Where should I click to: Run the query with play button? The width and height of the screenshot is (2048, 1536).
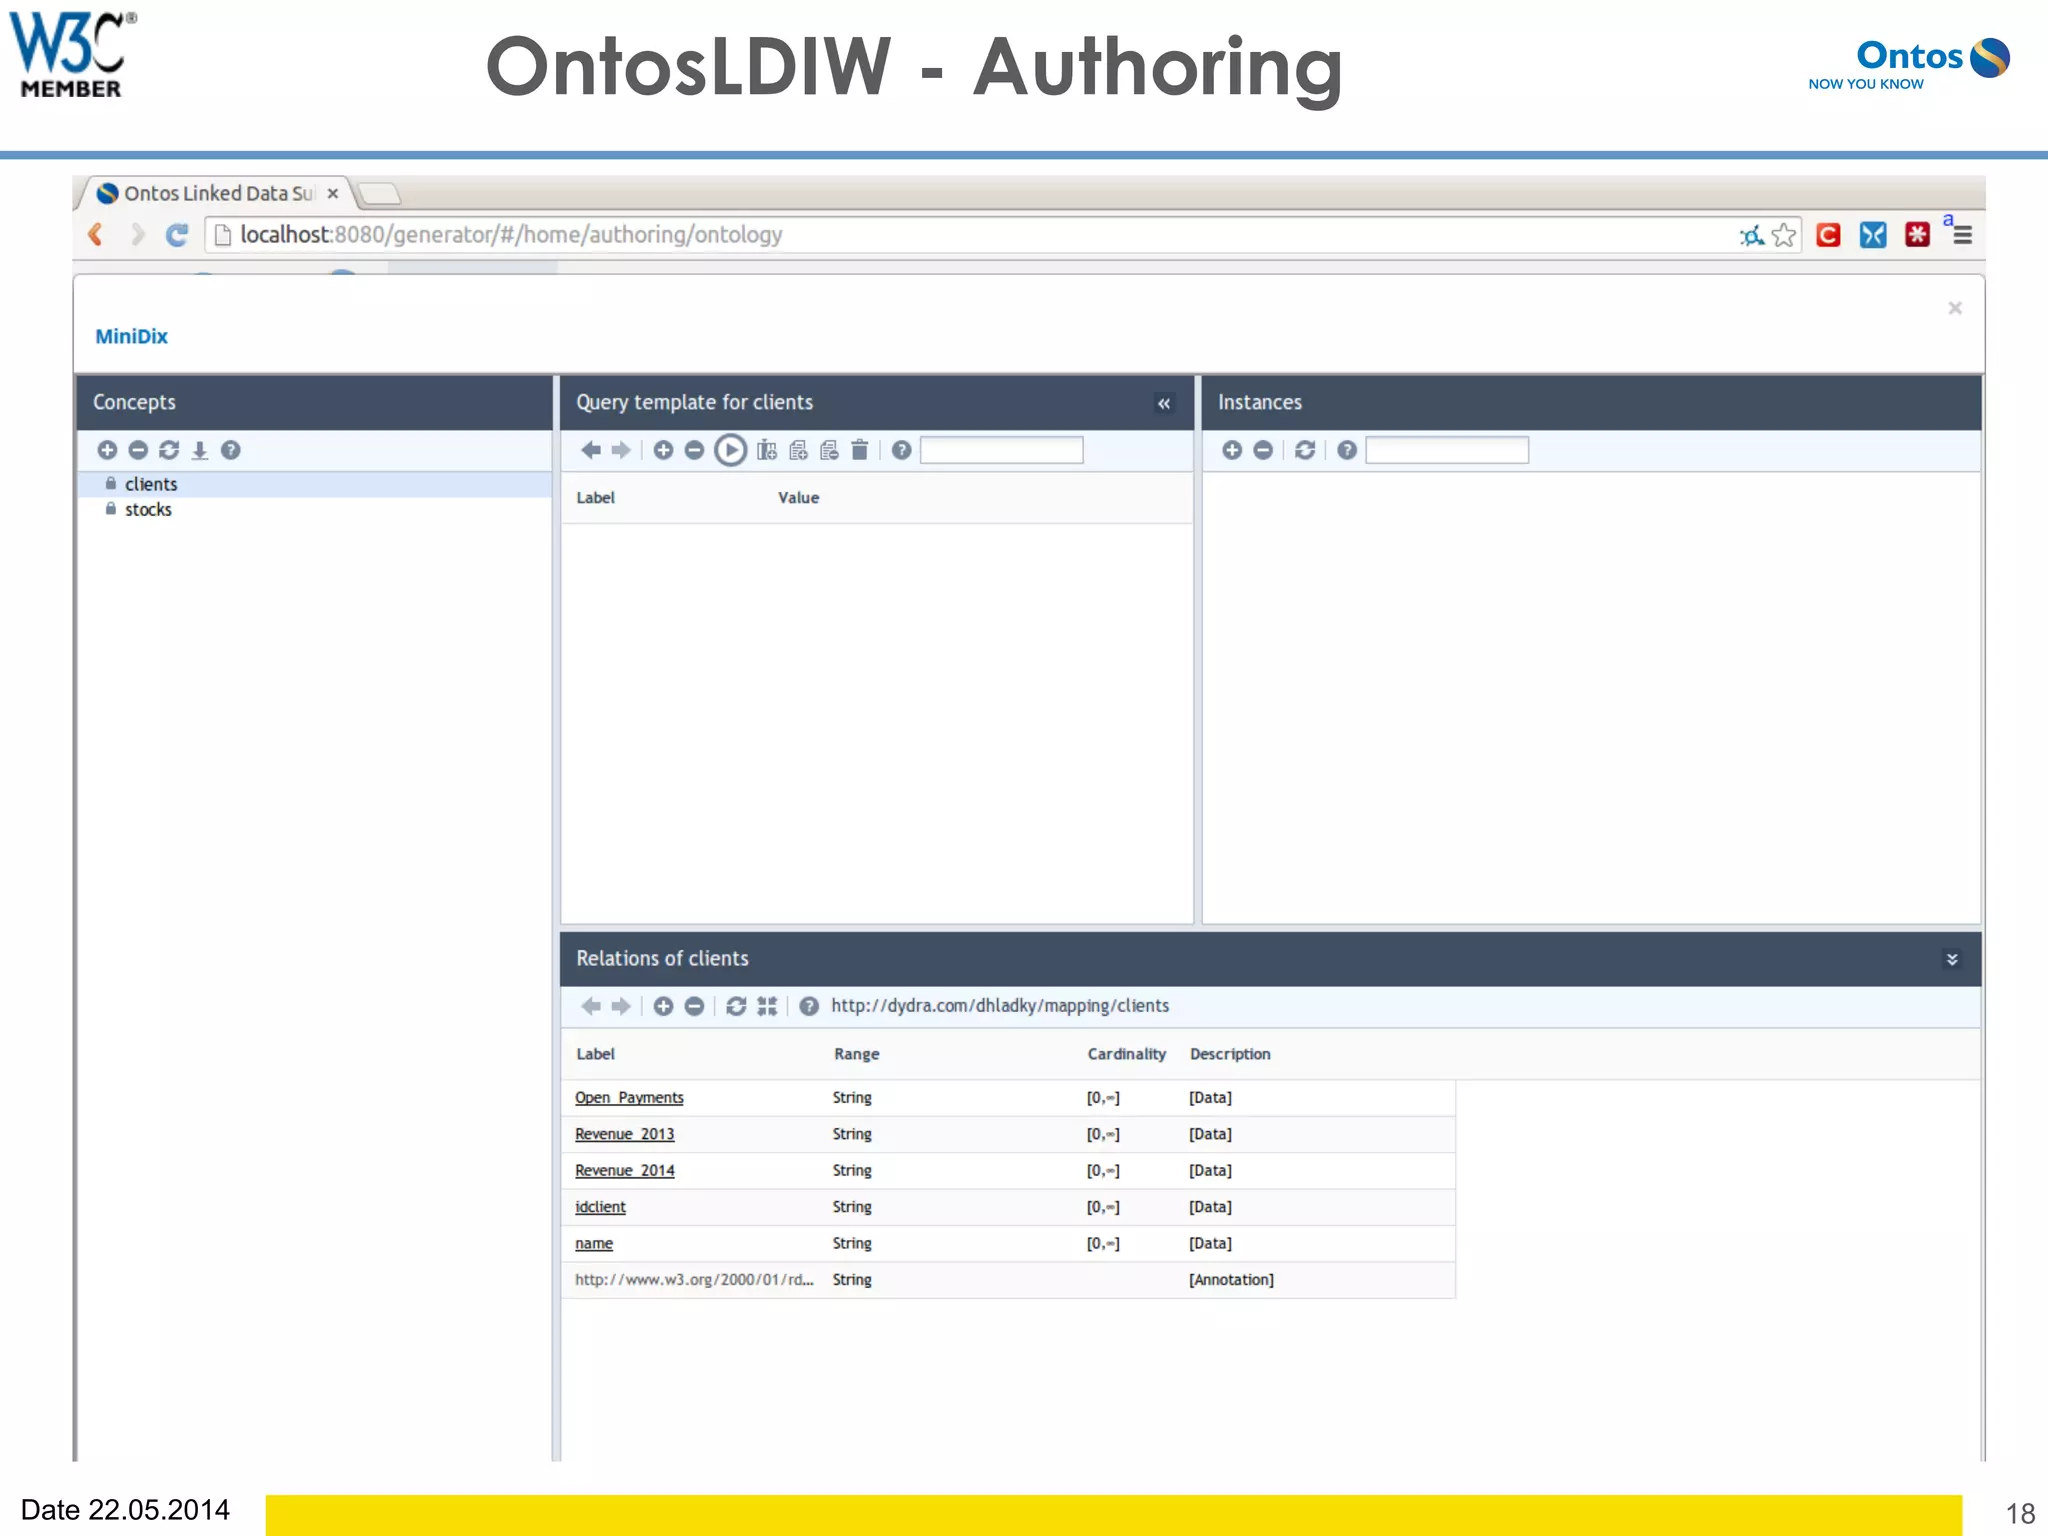tap(730, 450)
